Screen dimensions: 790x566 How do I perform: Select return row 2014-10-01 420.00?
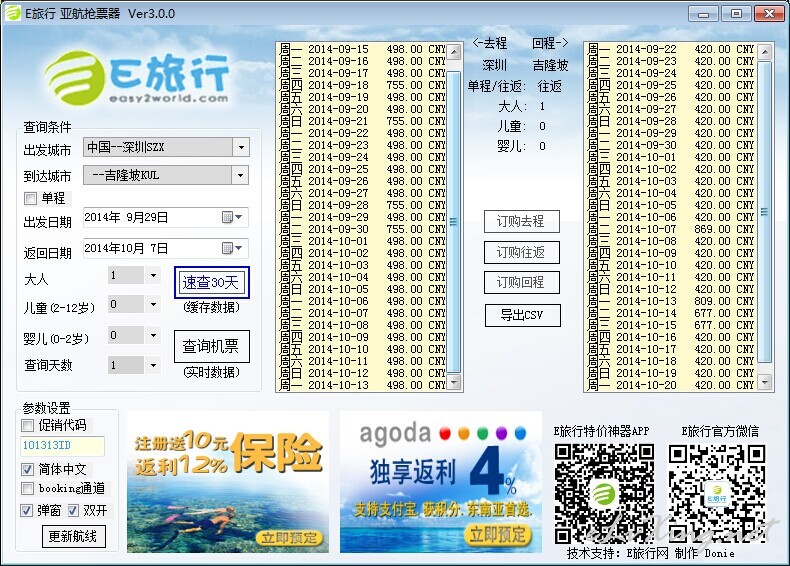tap(672, 158)
